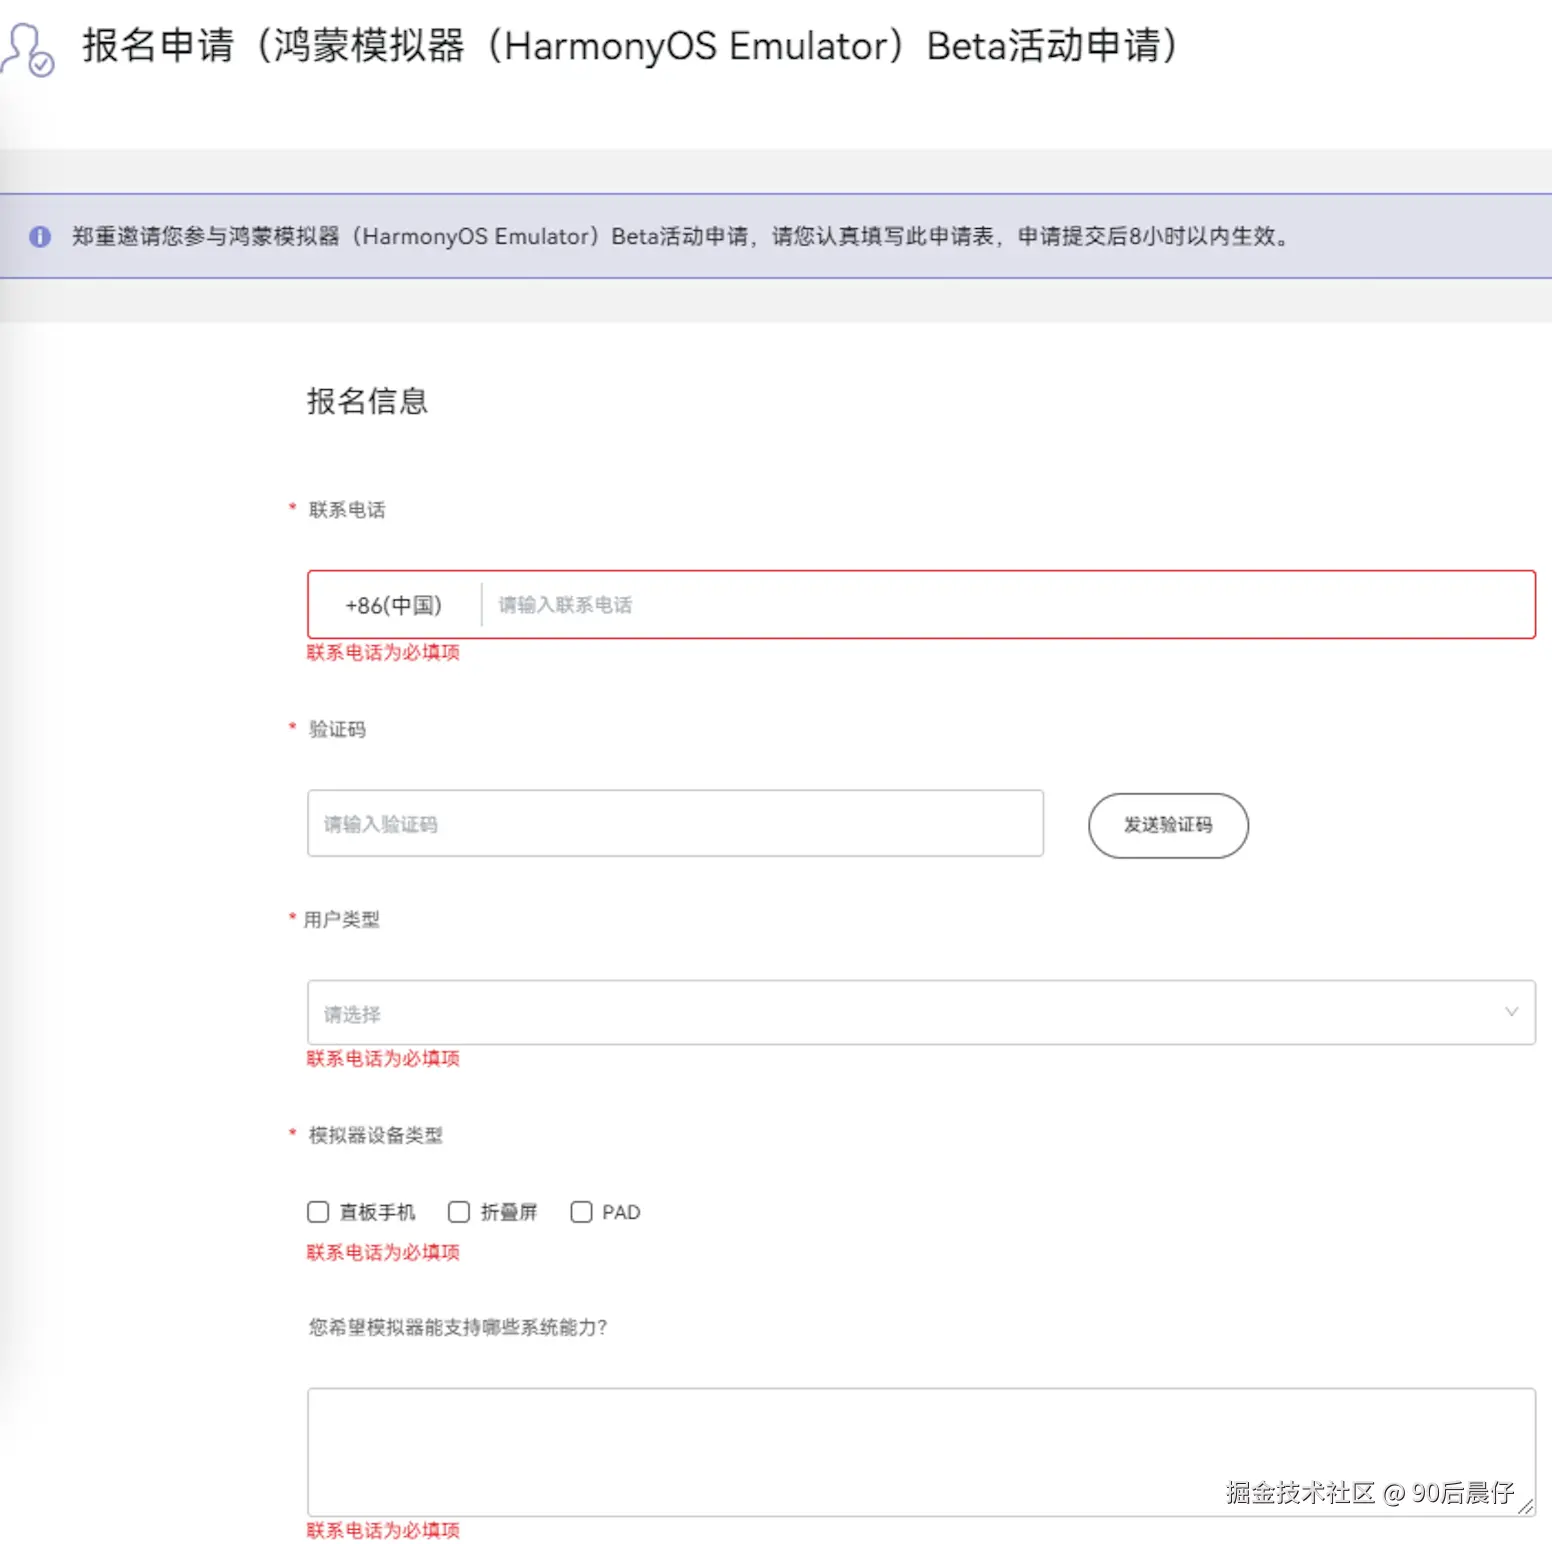Click the 报名信息 section heading
Screen dimensions: 1552x1544
[367, 401]
